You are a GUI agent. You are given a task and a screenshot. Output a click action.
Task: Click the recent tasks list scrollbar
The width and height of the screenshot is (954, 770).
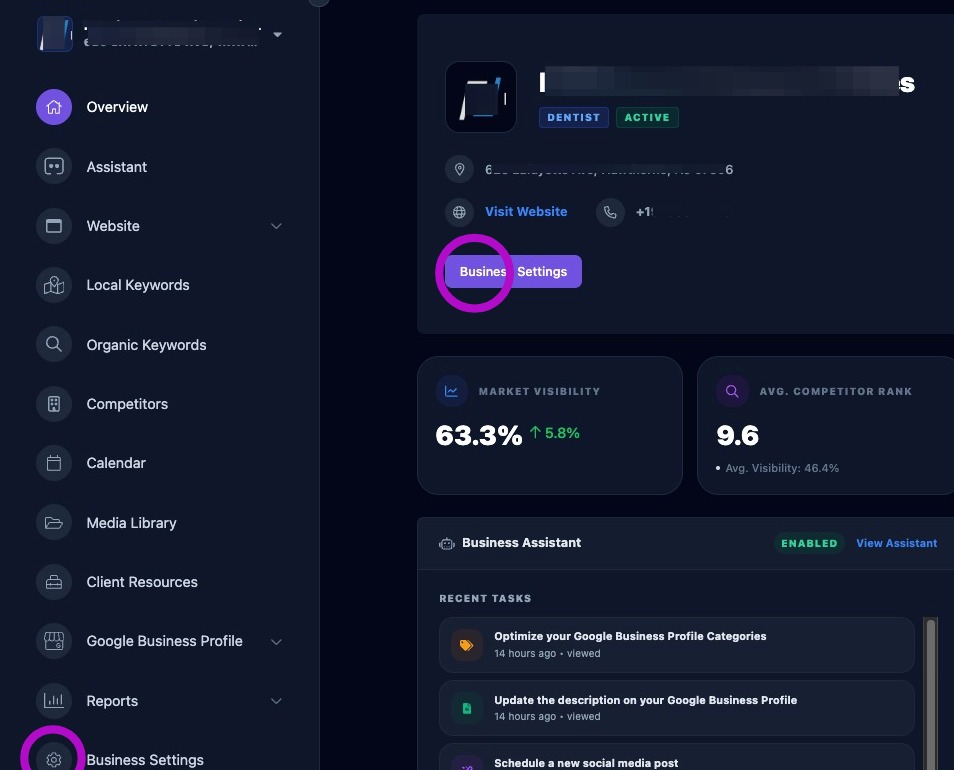930,693
